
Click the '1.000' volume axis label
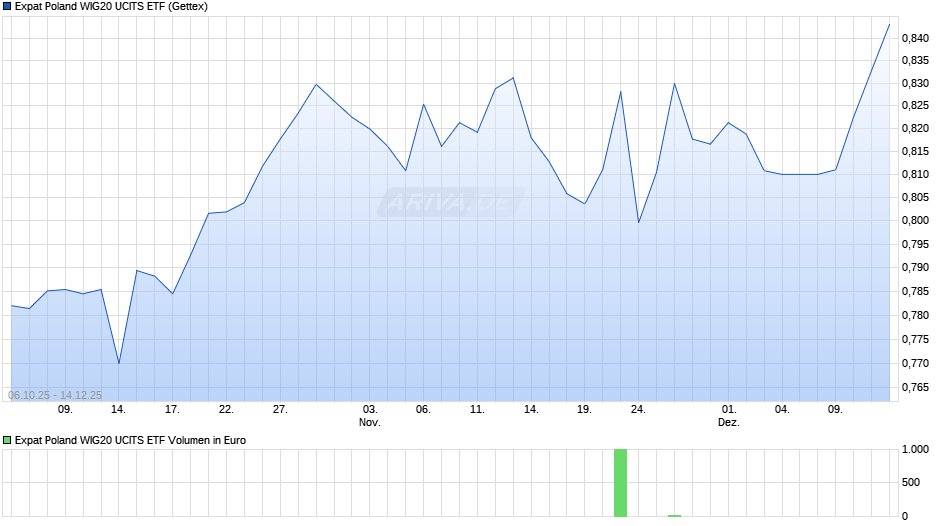click(915, 450)
